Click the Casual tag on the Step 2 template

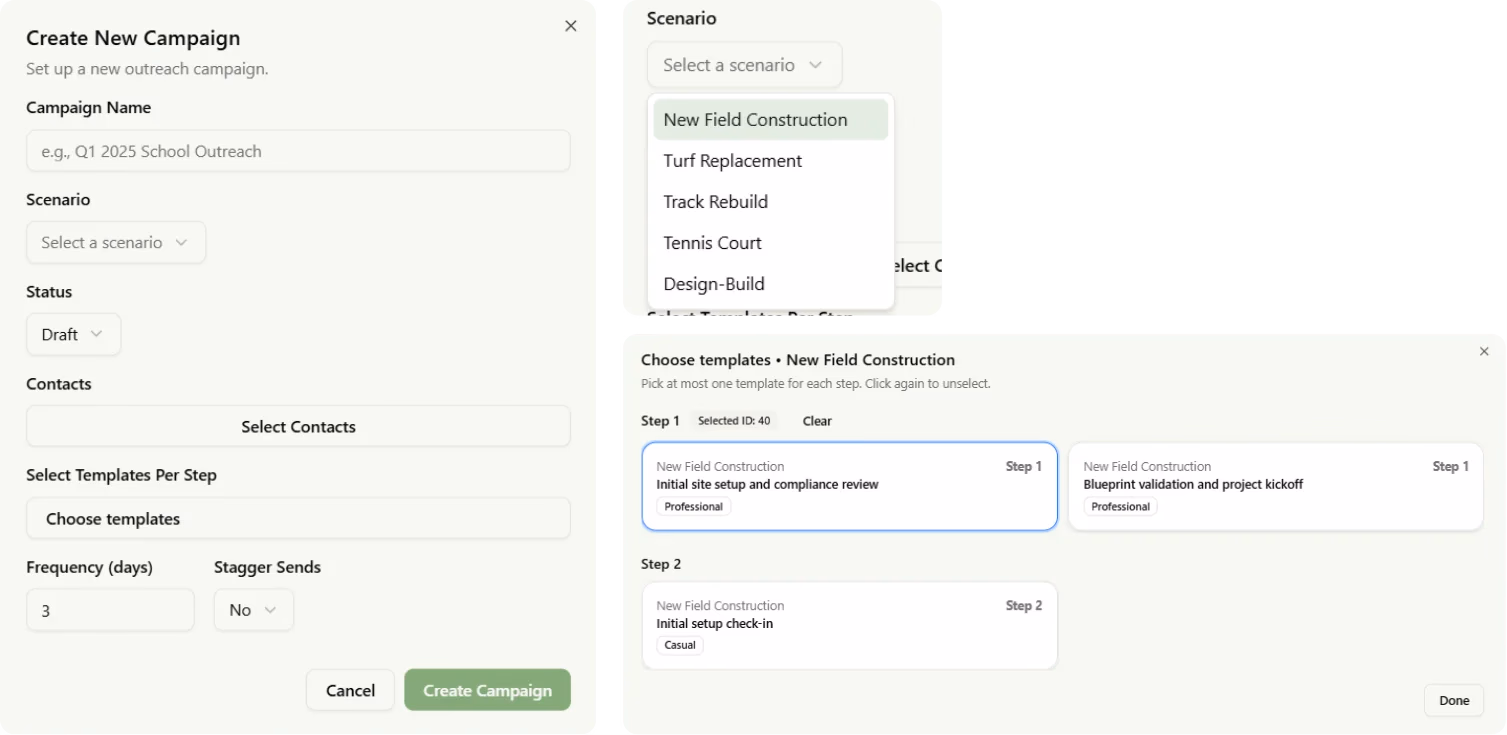pos(680,645)
